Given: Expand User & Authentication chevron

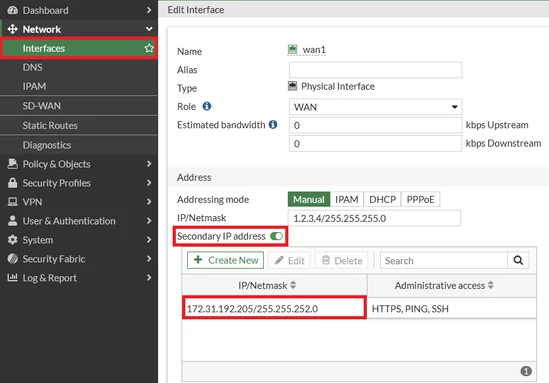Looking at the screenshot, I should pyautogui.click(x=149, y=221).
